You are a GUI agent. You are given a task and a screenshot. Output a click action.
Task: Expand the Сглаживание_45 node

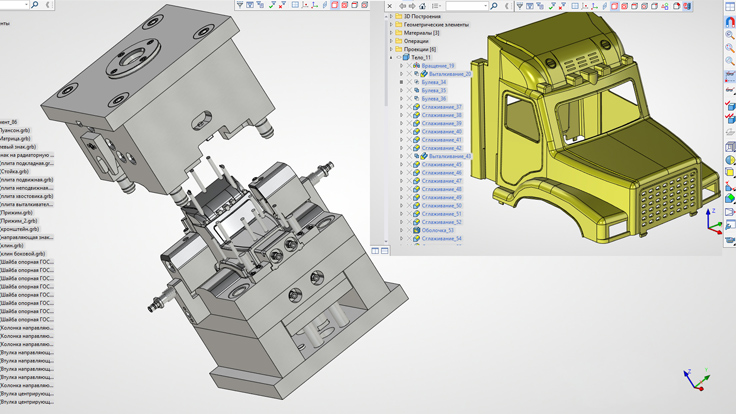pos(401,164)
